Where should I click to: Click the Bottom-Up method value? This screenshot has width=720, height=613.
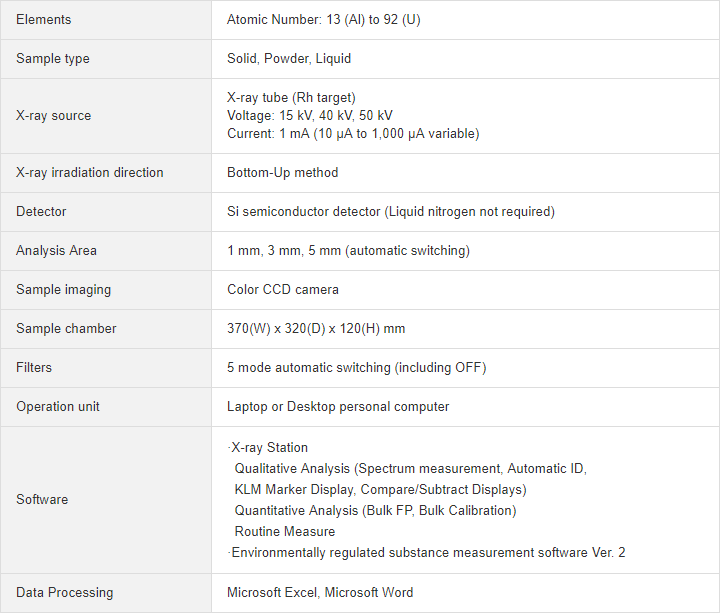click(x=282, y=173)
